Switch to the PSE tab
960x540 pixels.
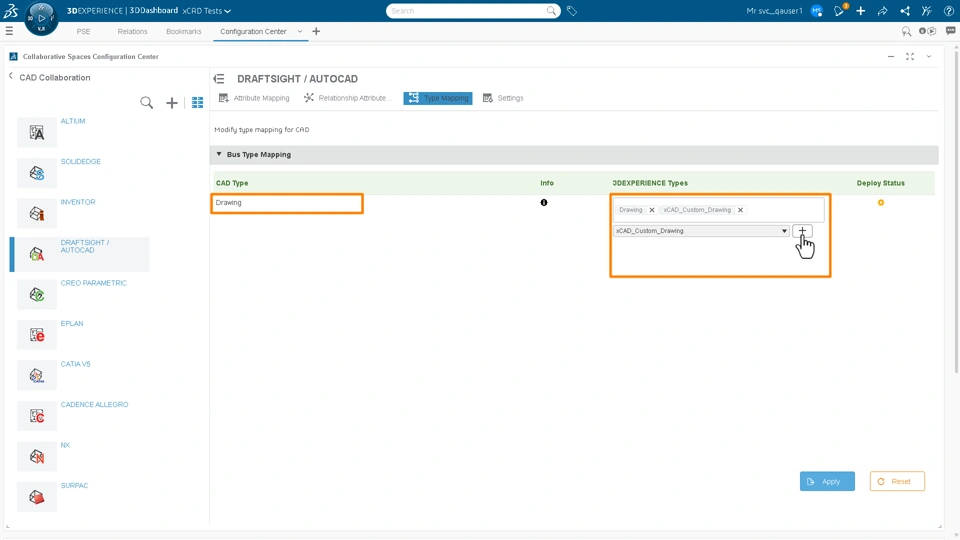(x=83, y=31)
